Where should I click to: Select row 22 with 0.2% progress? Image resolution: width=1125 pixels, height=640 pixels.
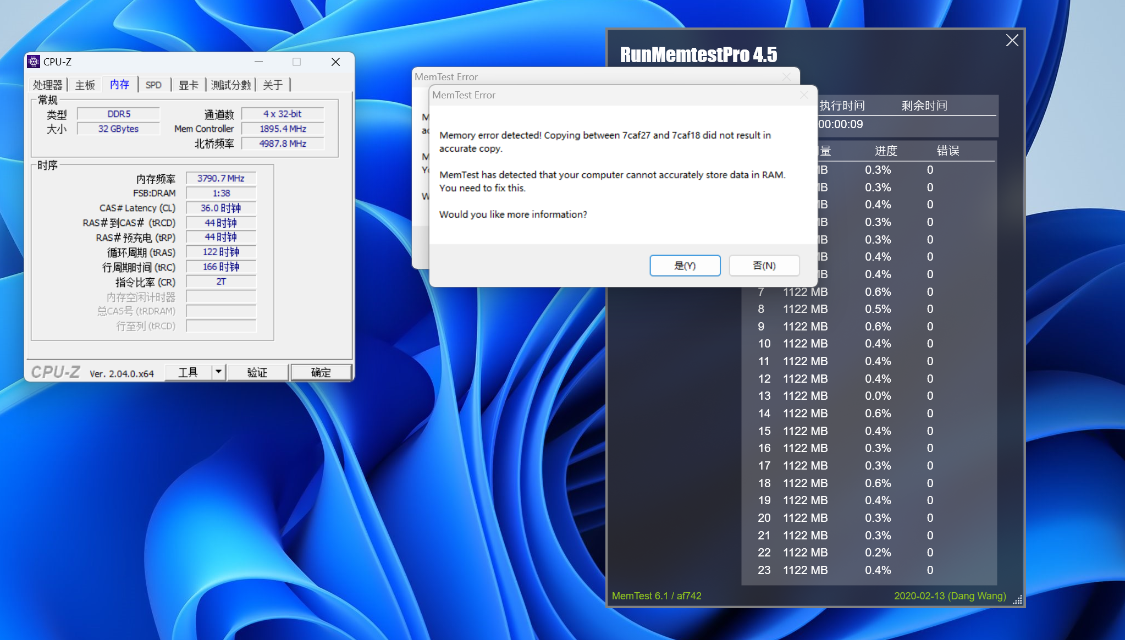point(868,552)
